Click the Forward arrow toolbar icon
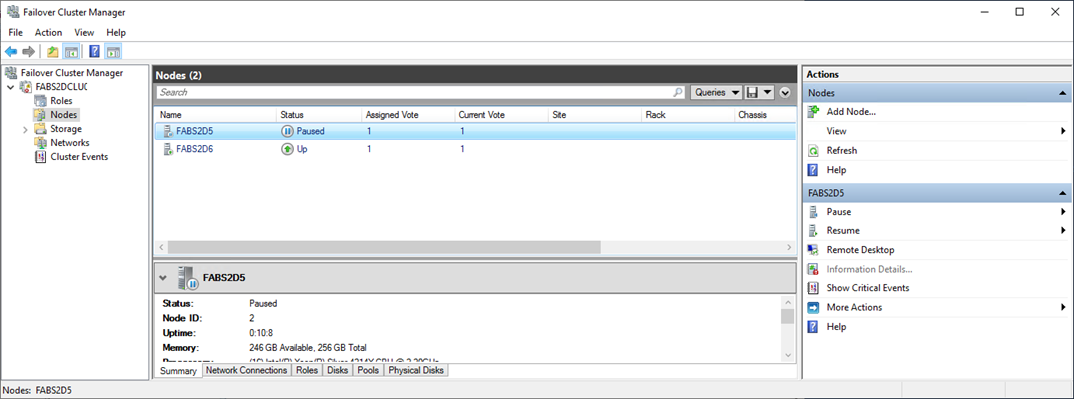The image size is (1074, 399). click(29, 51)
